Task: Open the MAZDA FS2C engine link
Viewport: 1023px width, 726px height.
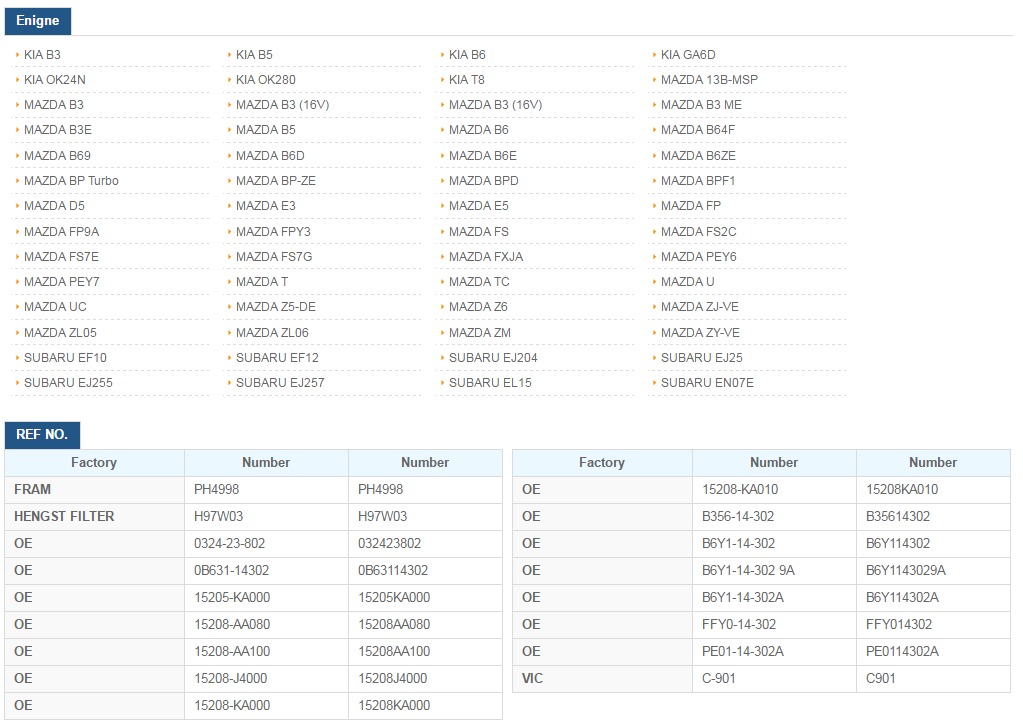Action: 699,232
